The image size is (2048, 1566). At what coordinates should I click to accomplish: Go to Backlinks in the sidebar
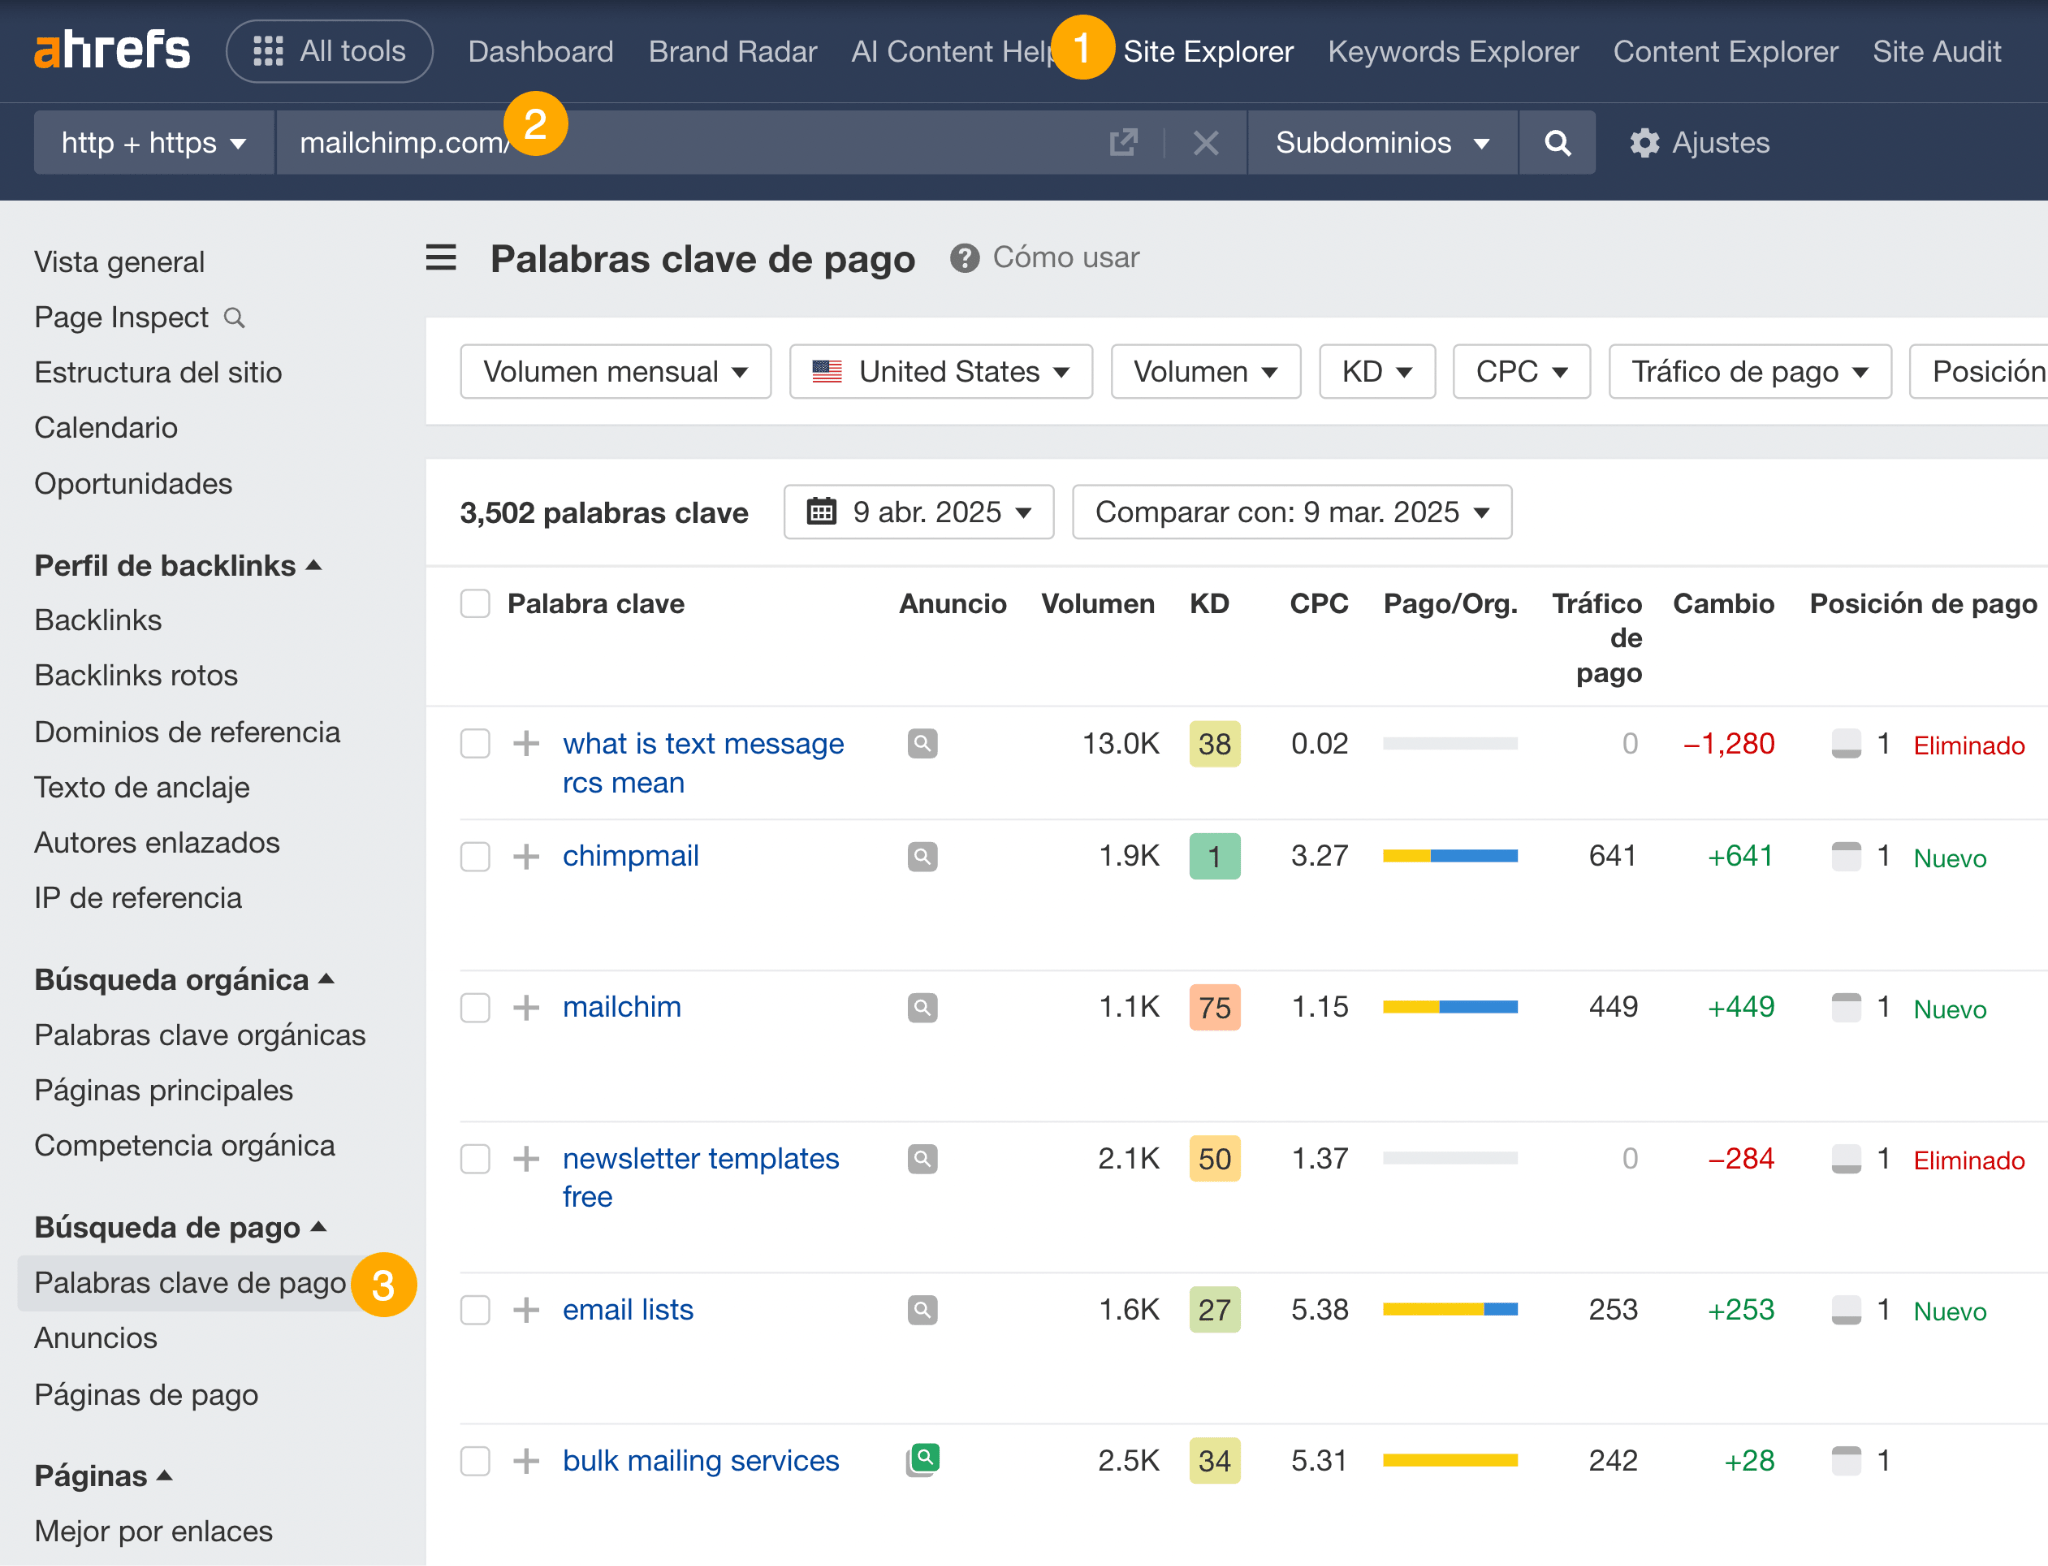(x=97, y=619)
